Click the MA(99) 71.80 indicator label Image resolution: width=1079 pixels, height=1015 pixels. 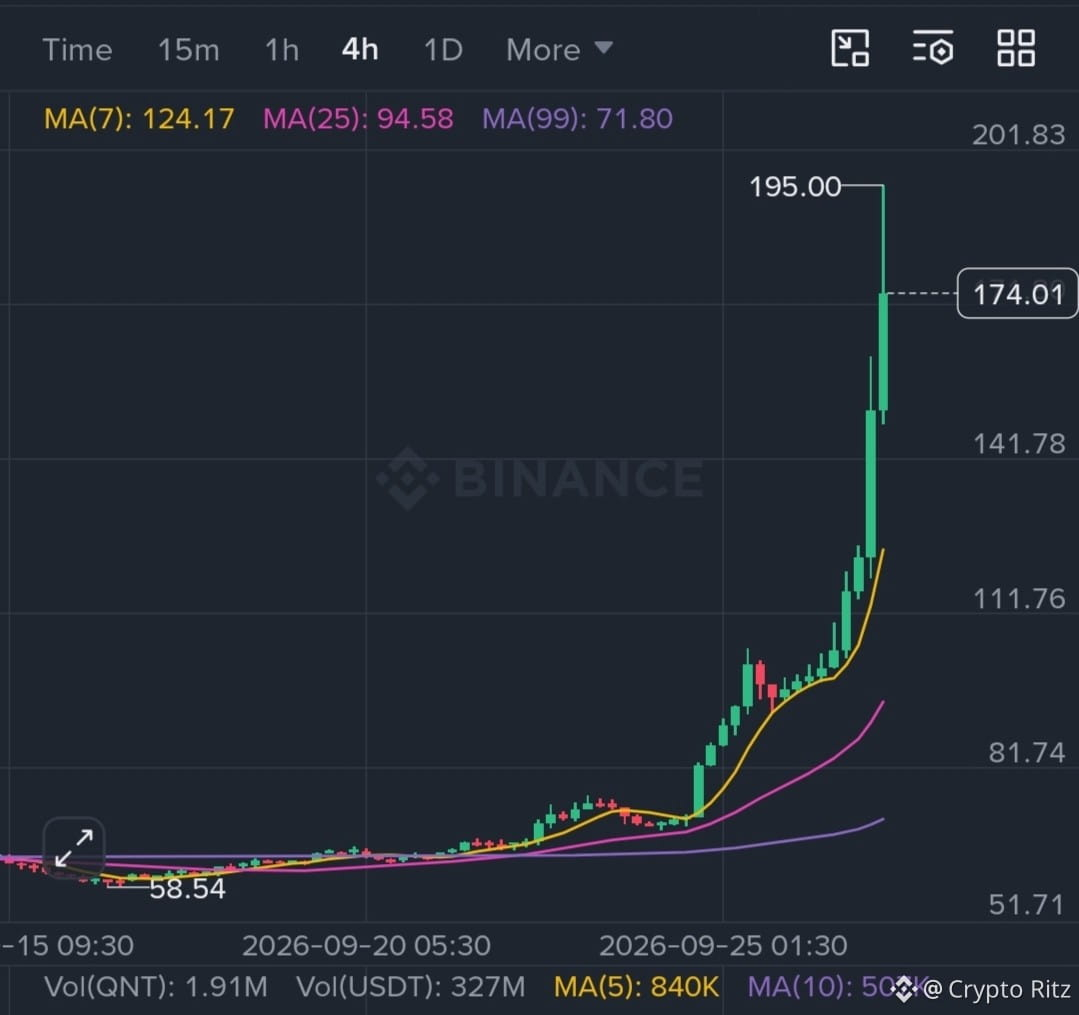pos(577,119)
